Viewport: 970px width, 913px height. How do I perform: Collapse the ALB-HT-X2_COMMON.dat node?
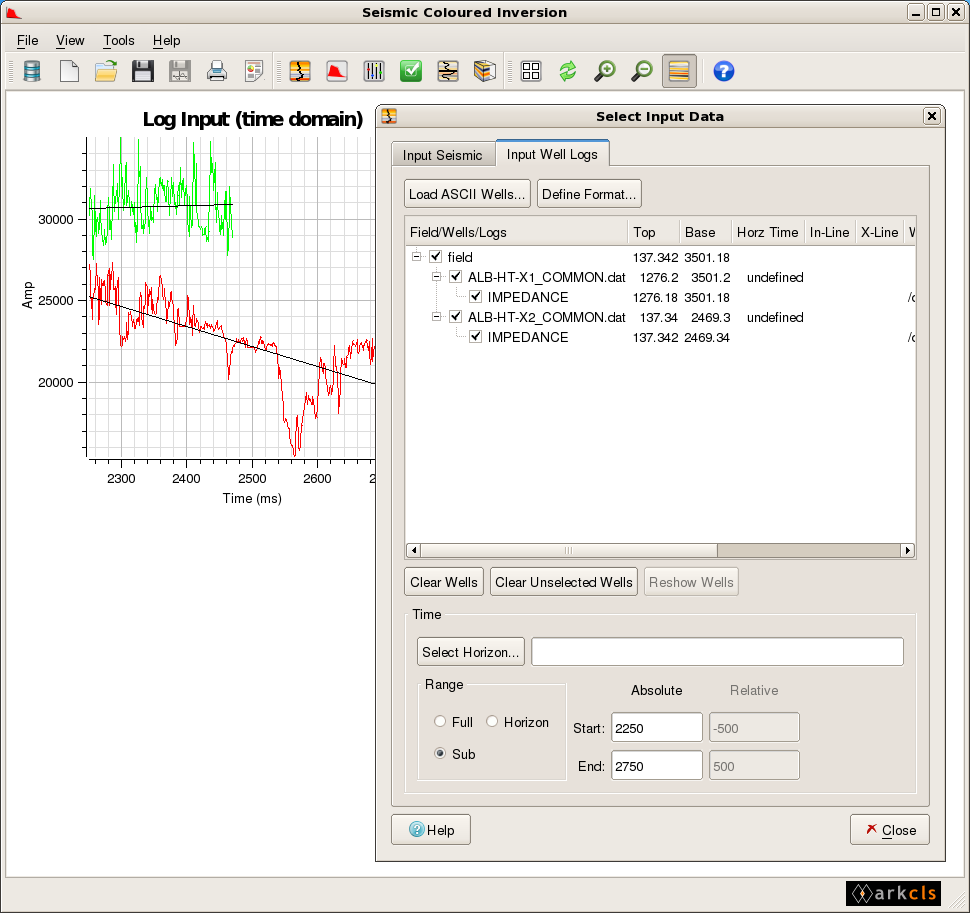pos(436,316)
